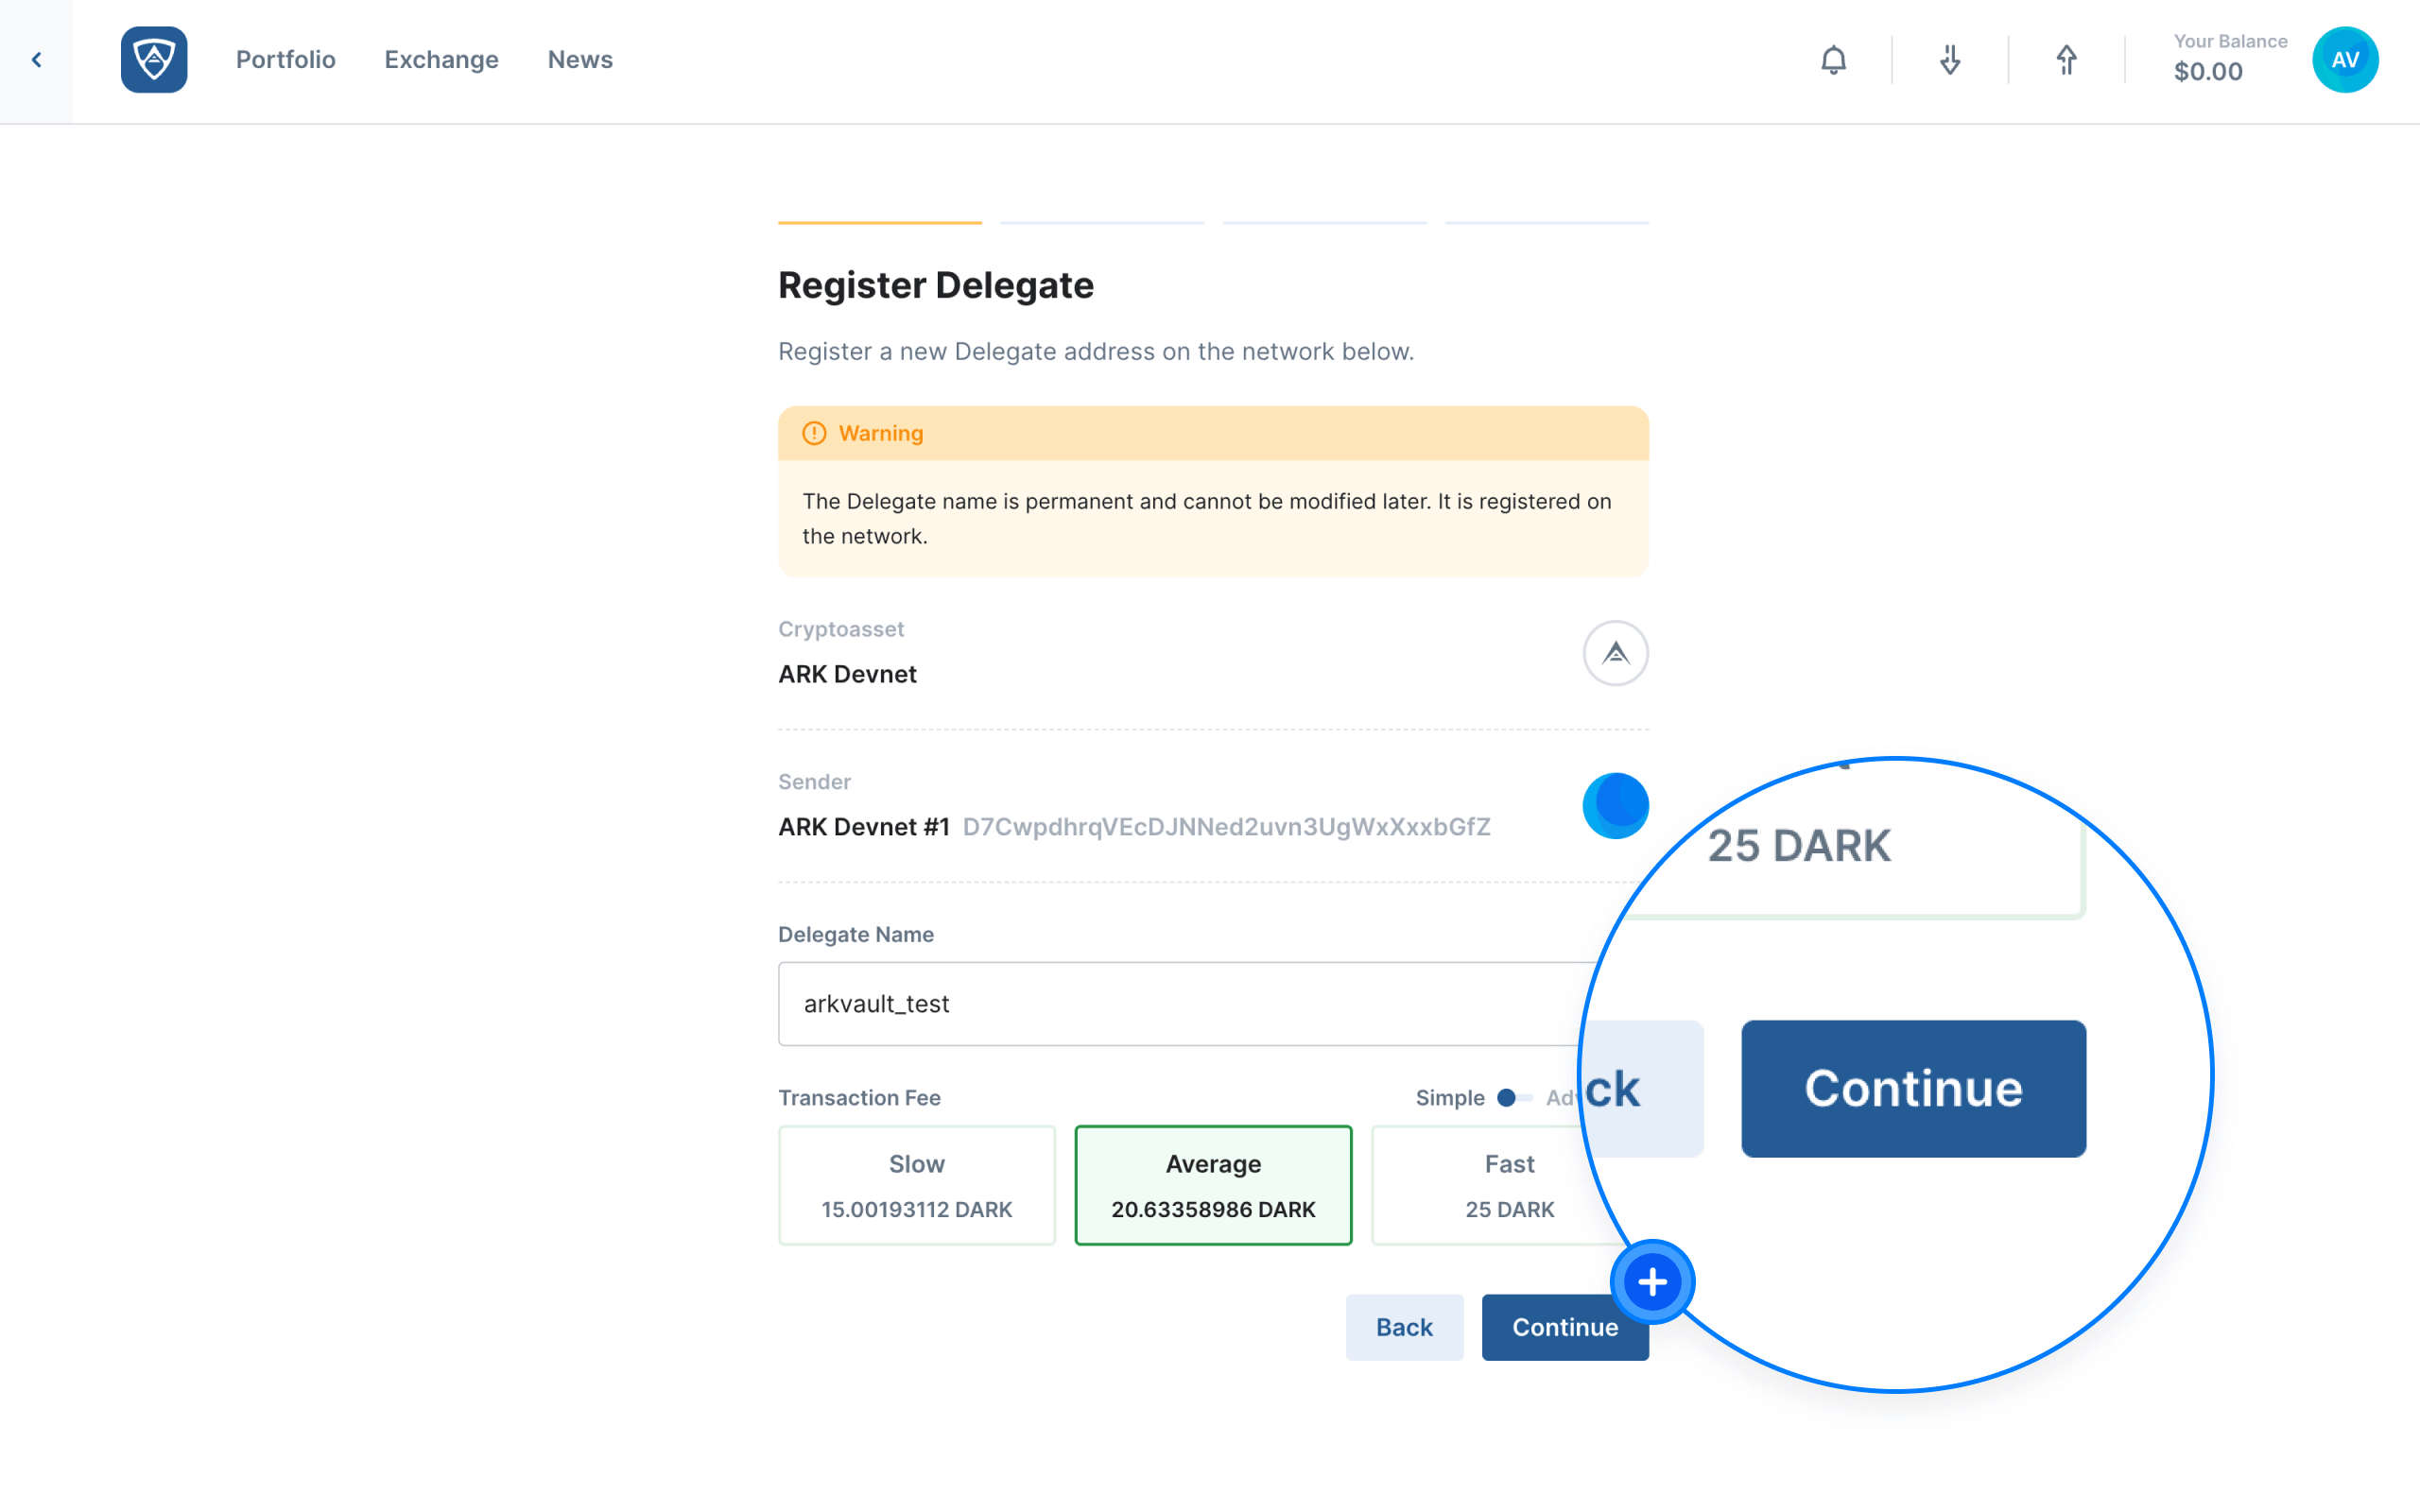Click the Back button
The height and width of the screenshot is (1512, 2420).
coord(1404,1327)
